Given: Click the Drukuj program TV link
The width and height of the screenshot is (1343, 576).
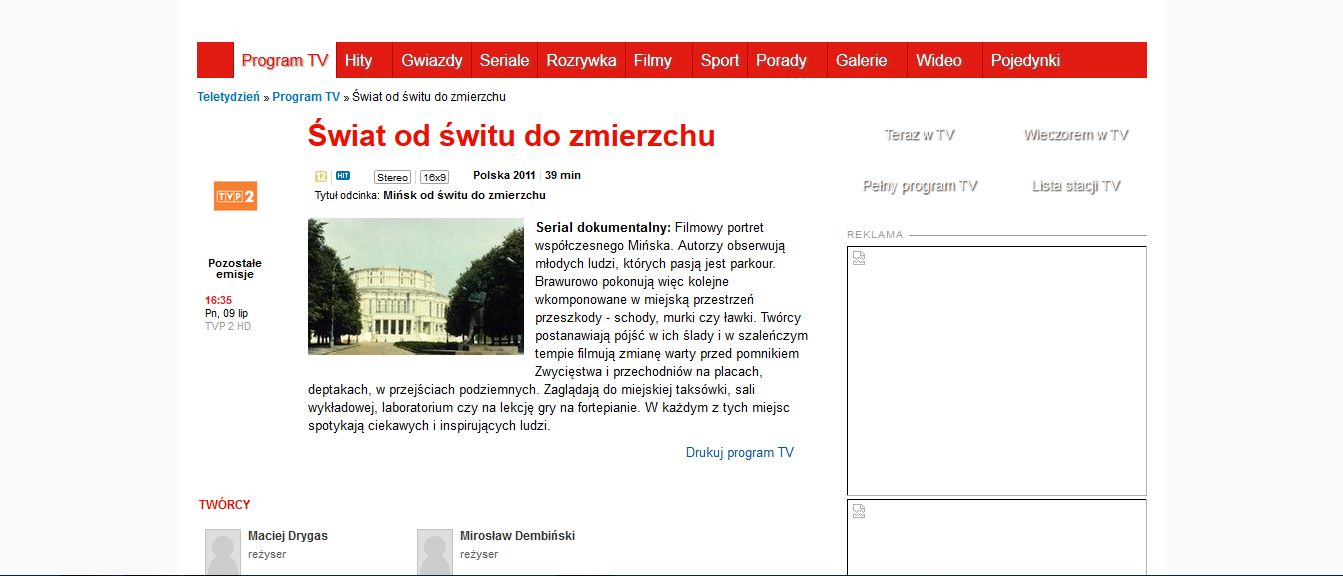Looking at the screenshot, I should pyautogui.click(x=740, y=453).
